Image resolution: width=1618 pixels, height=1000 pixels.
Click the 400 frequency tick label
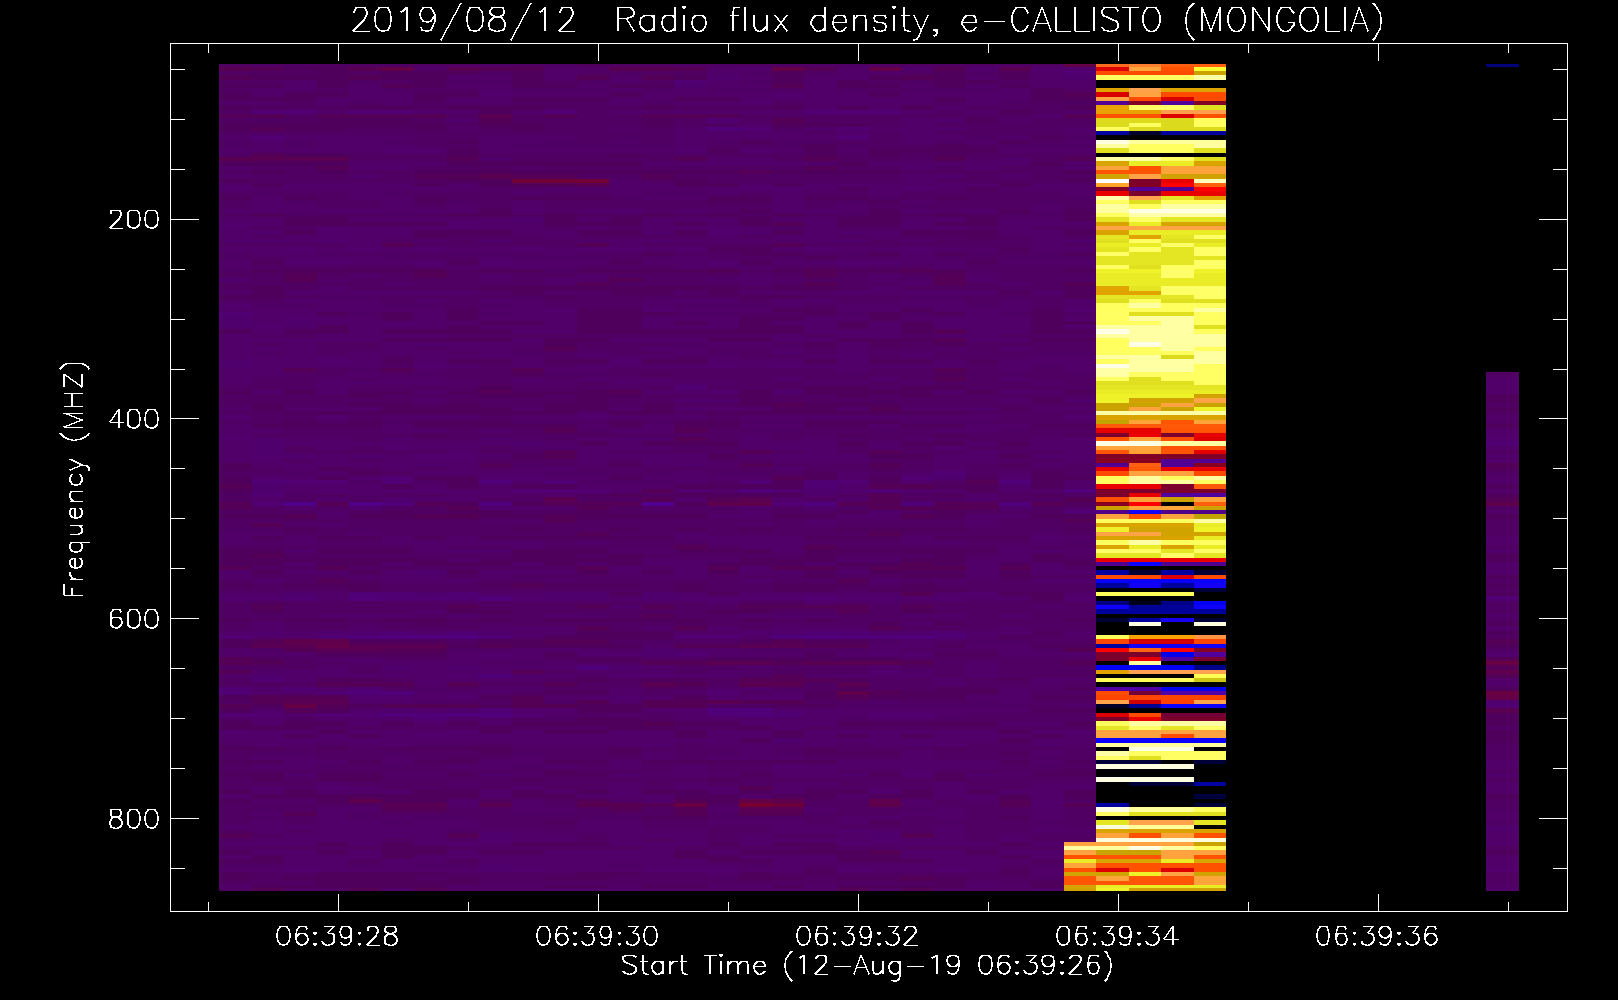point(134,419)
